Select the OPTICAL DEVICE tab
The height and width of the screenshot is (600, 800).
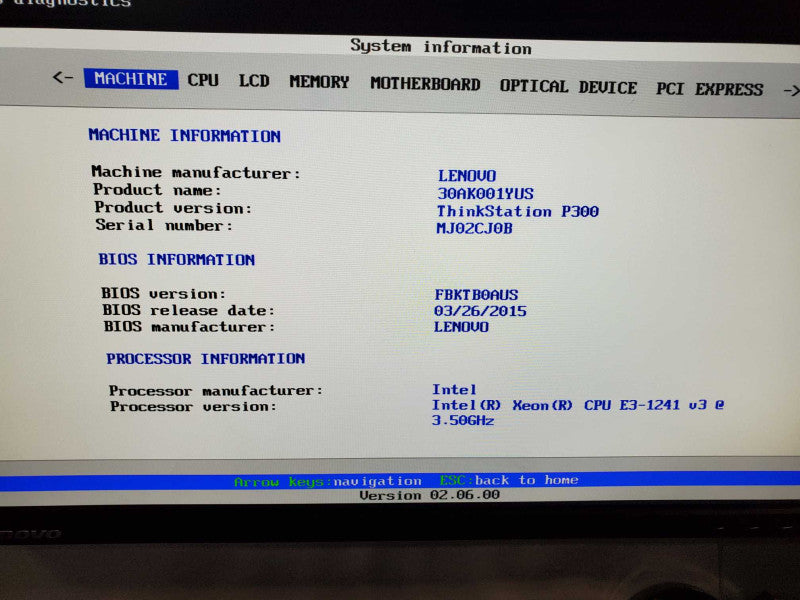pos(568,87)
